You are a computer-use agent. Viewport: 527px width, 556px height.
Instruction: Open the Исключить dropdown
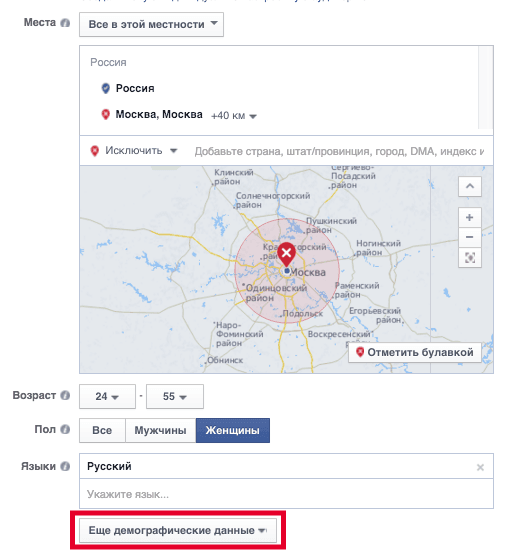click(134, 151)
